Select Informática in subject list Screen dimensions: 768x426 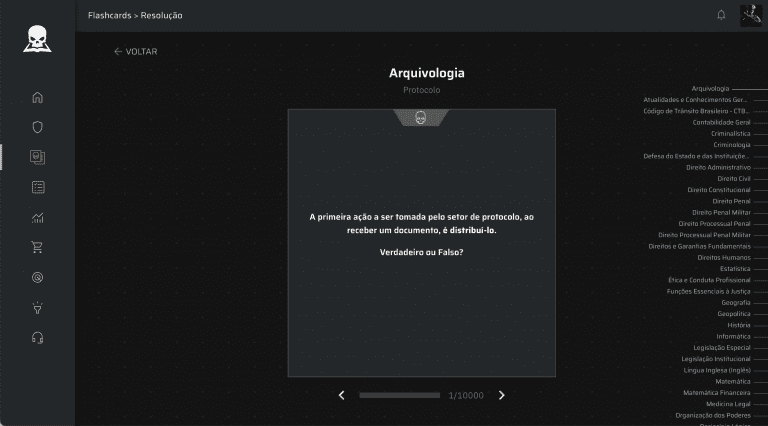733,336
